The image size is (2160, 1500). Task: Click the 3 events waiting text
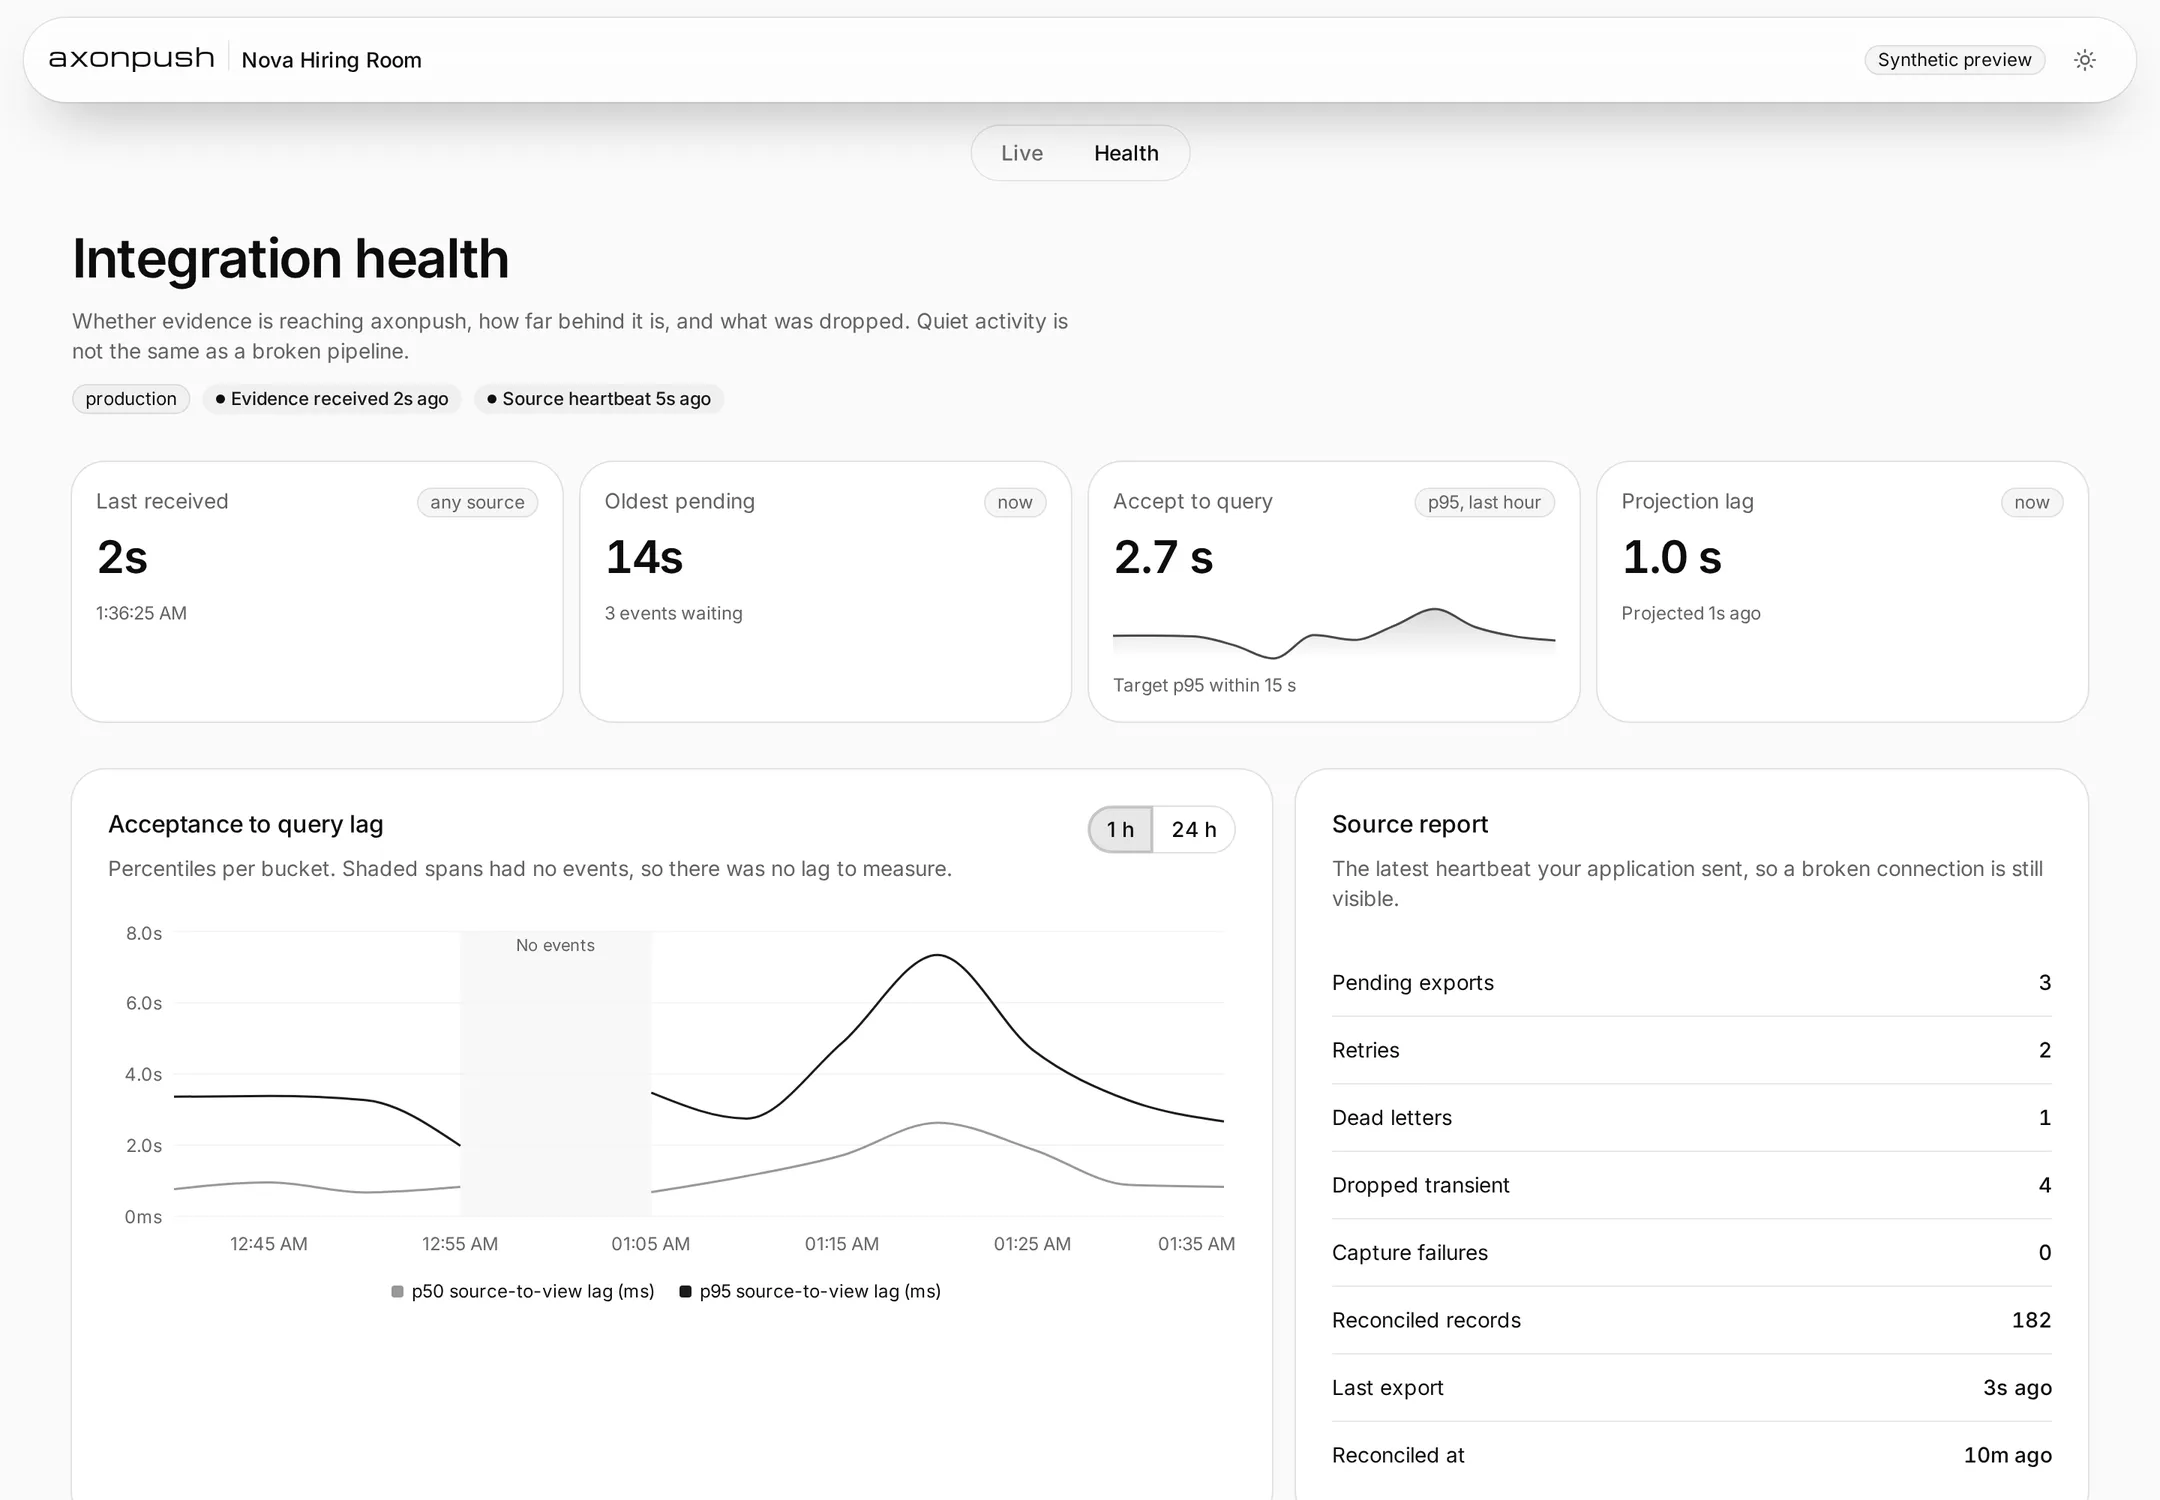(x=674, y=613)
